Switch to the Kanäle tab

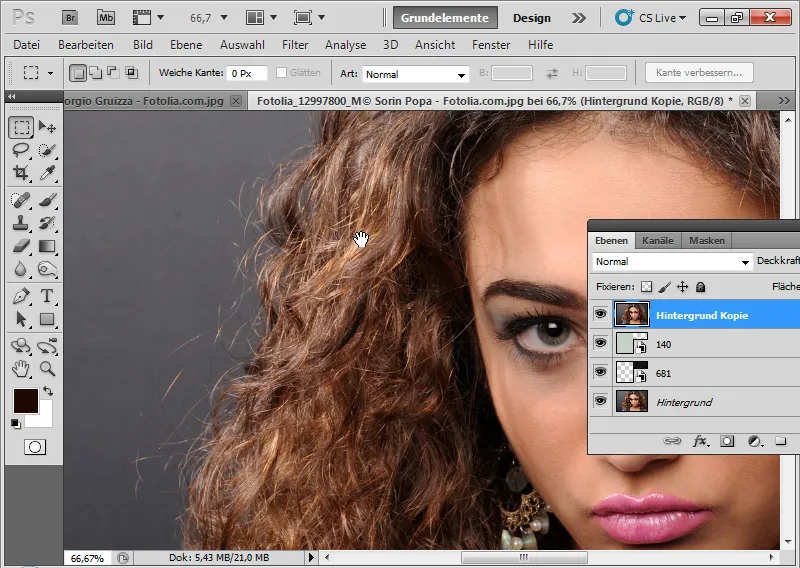(x=658, y=240)
